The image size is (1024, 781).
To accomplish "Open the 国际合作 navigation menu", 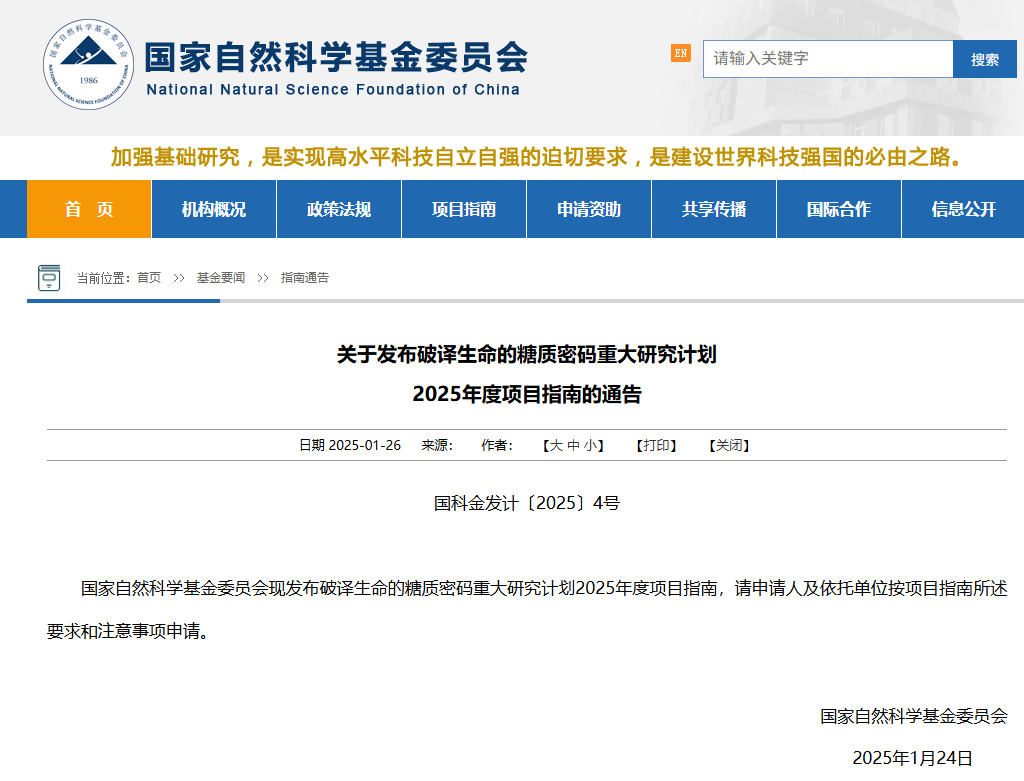I will click(x=839, y=209).
